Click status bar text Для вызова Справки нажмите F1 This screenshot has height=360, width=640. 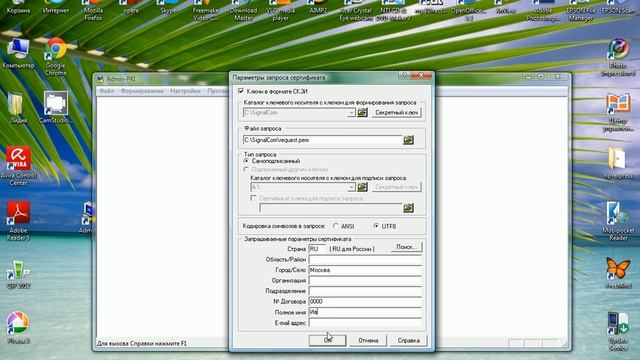tap(142, 343)
